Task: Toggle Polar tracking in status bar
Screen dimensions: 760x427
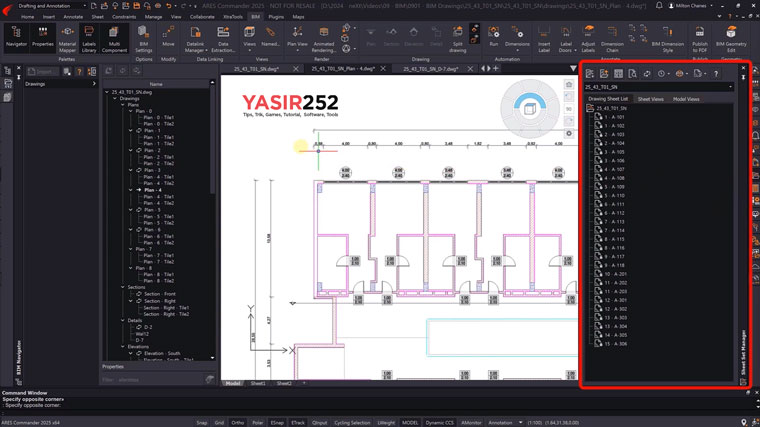Action: pos(257,423)
